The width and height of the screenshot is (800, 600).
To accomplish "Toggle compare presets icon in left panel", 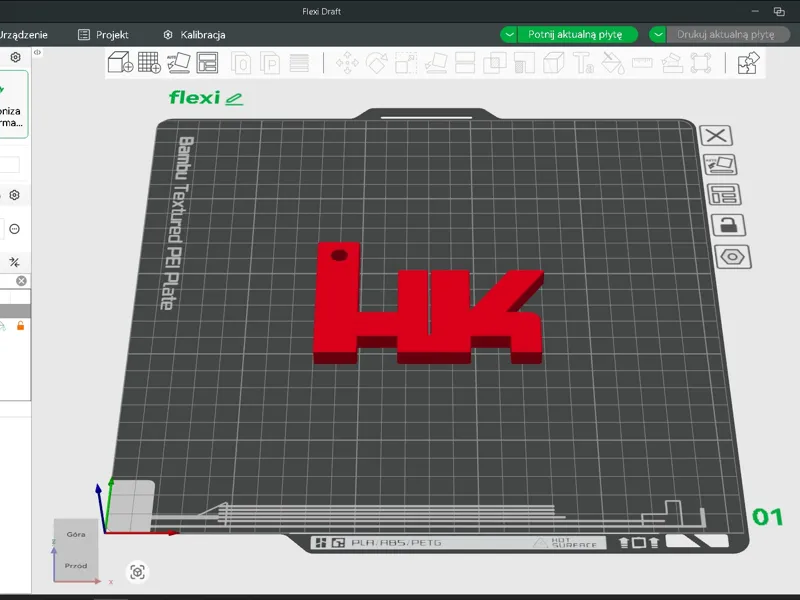I will pos(14,262).
